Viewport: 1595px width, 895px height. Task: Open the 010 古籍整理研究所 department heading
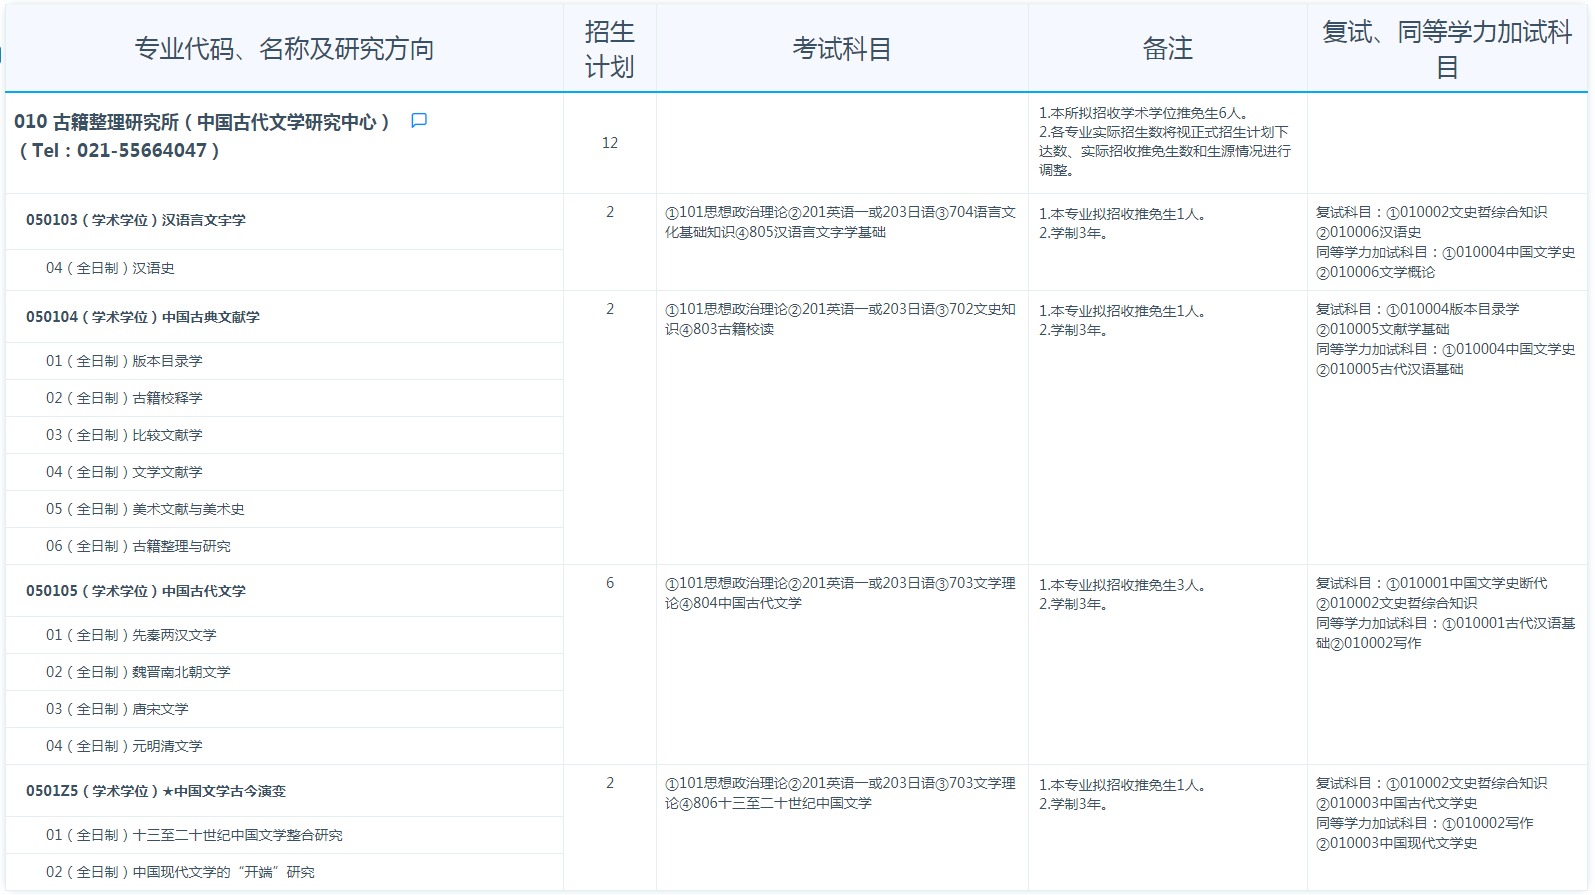[x=201, y=122]
